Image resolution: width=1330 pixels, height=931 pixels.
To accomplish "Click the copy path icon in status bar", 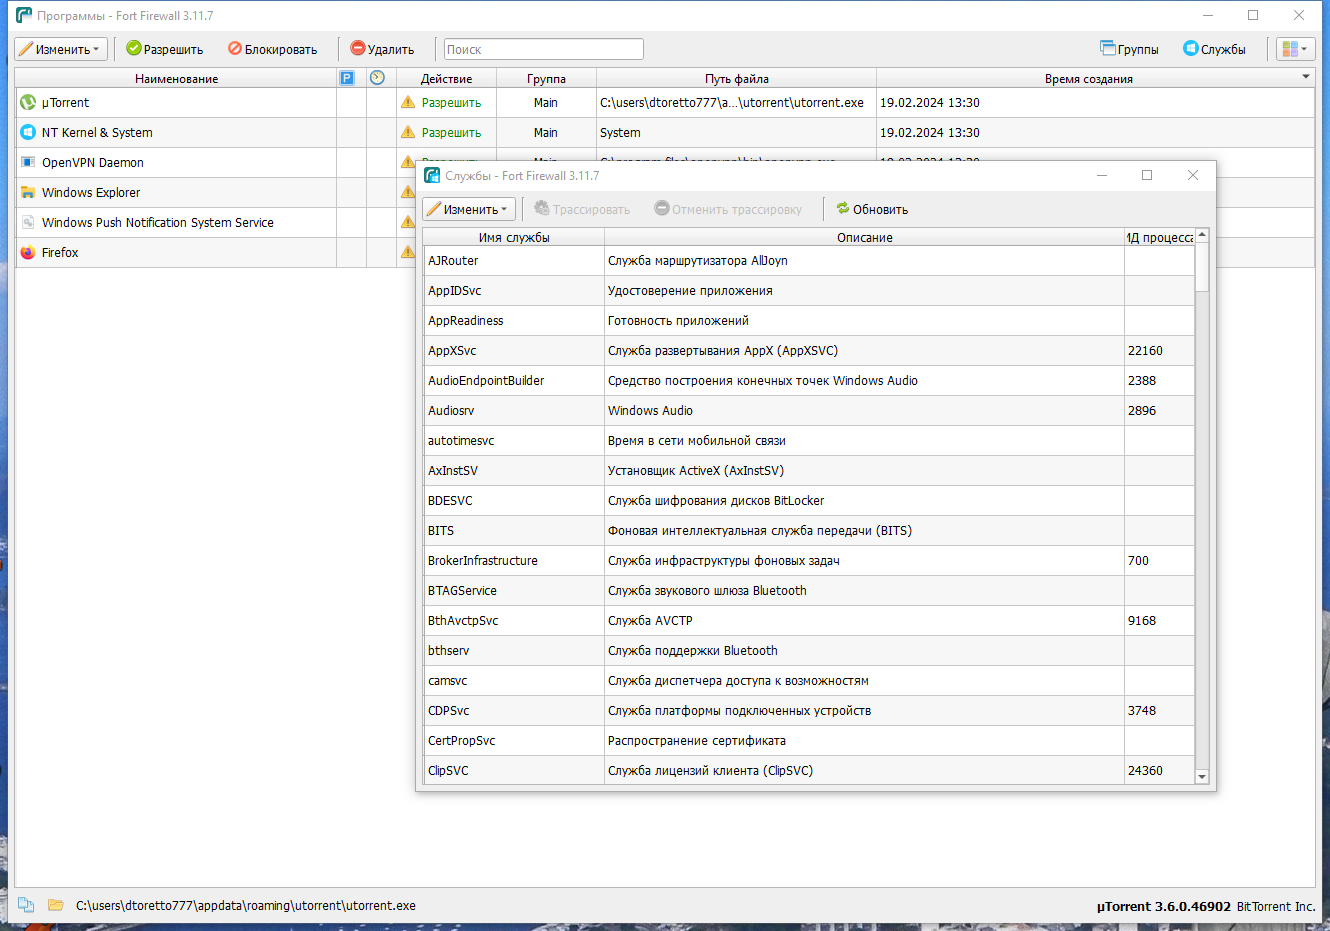I will pos(27,905).
